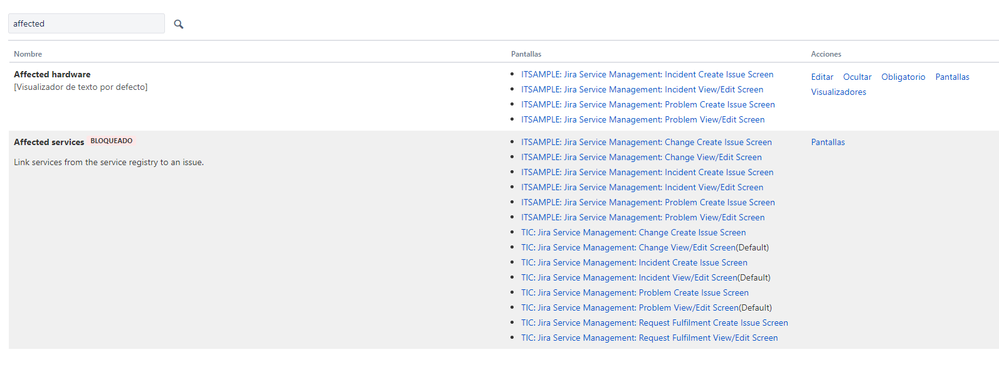
Task: Open TIC Change Create Issue Screen link
Action: [x=633, y=233]
